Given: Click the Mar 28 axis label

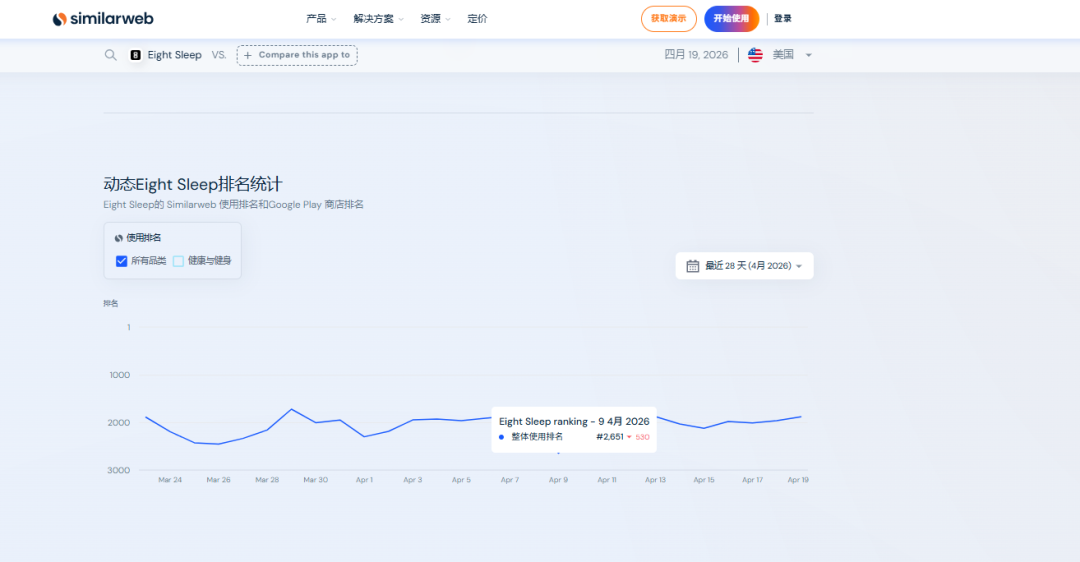Looking at the screenshot, I should tap(267, 480).
